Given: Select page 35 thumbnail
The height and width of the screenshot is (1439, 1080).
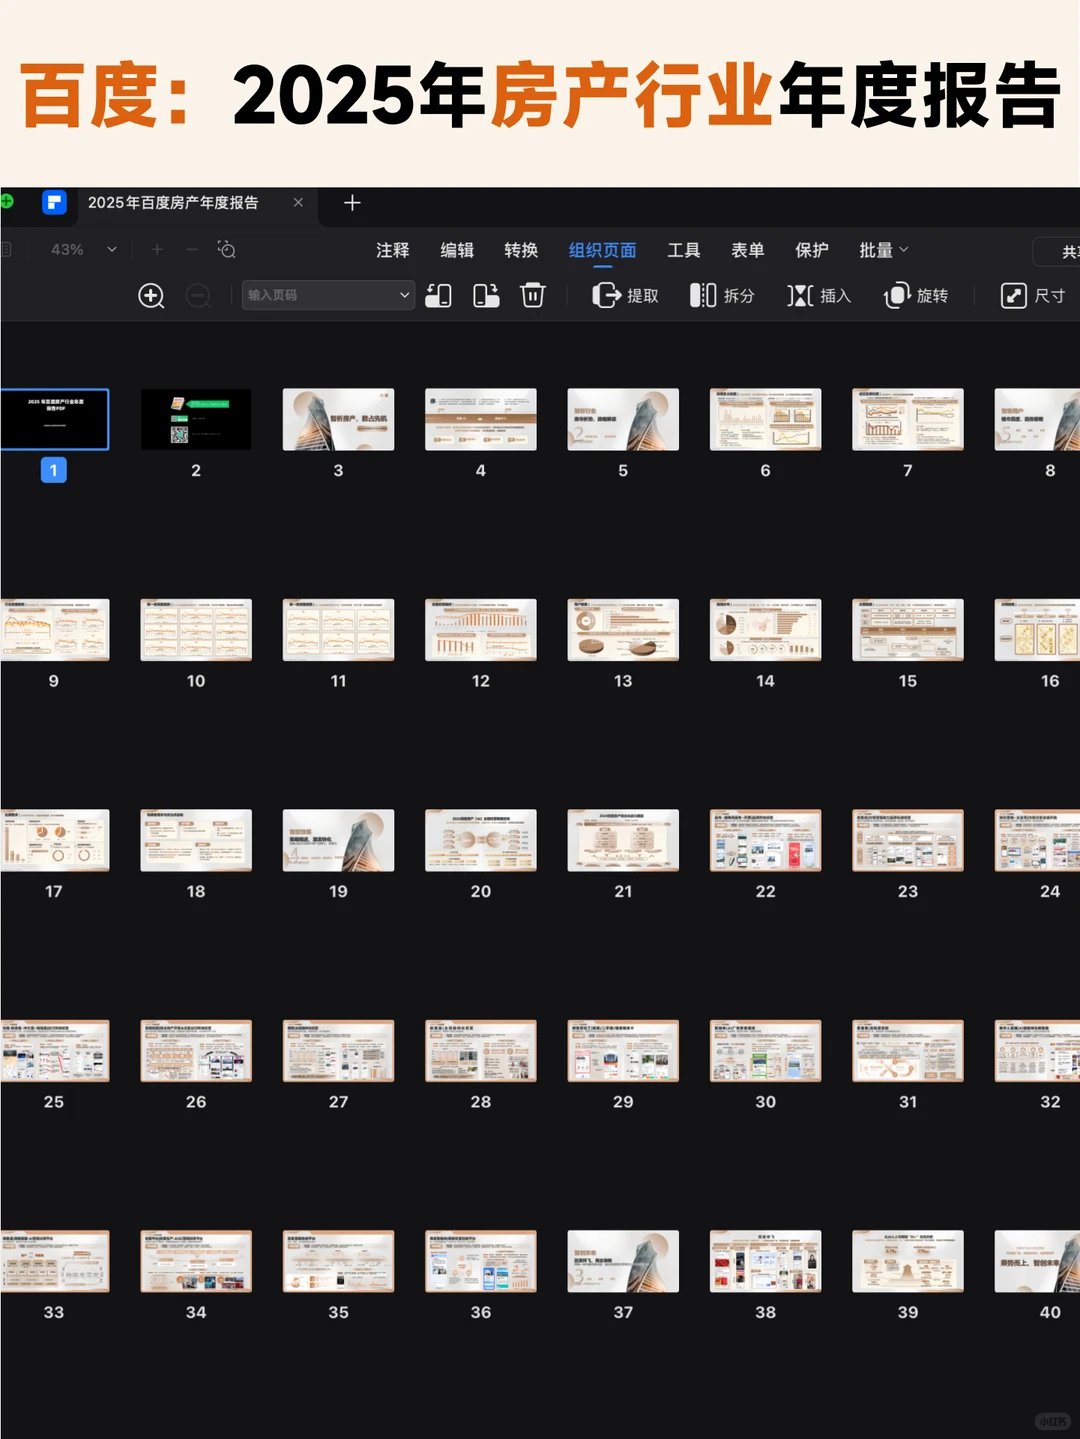Looking at the screenshot, I should point(338,1261).
